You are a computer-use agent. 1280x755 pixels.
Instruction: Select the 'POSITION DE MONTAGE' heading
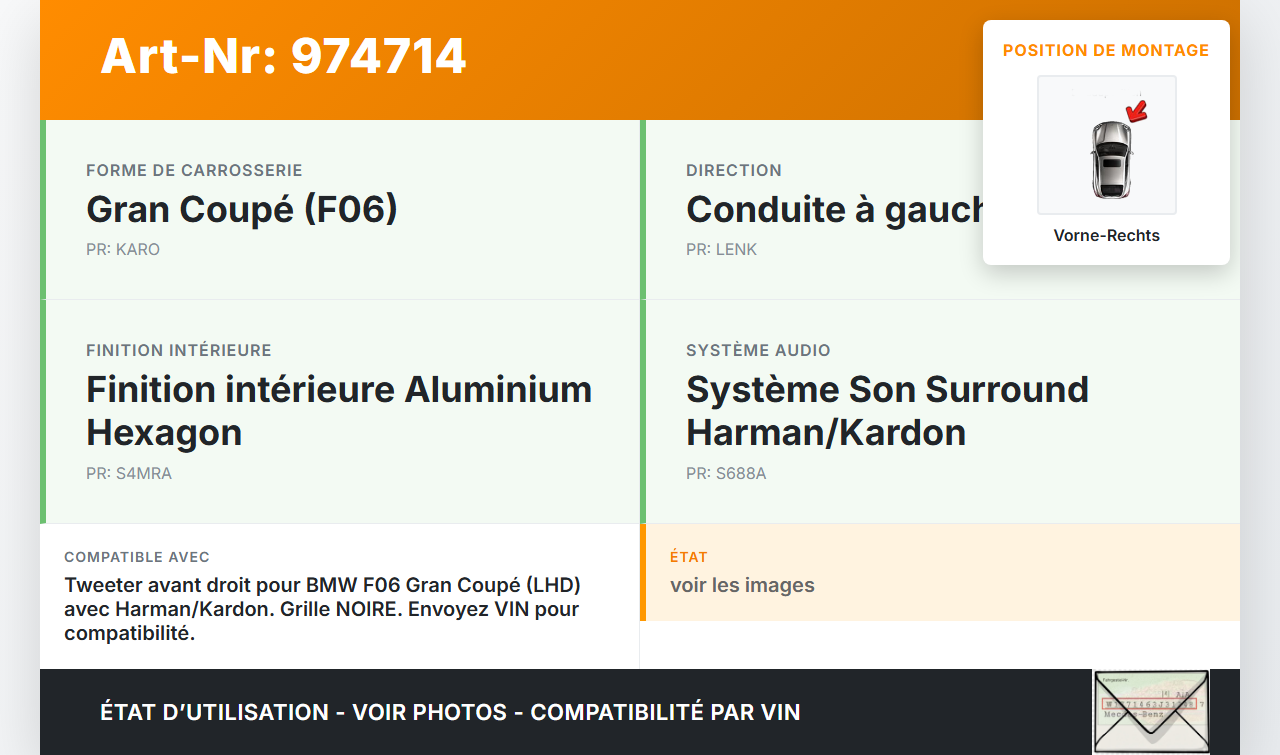pyautogui.click(x=1106, y=50)
